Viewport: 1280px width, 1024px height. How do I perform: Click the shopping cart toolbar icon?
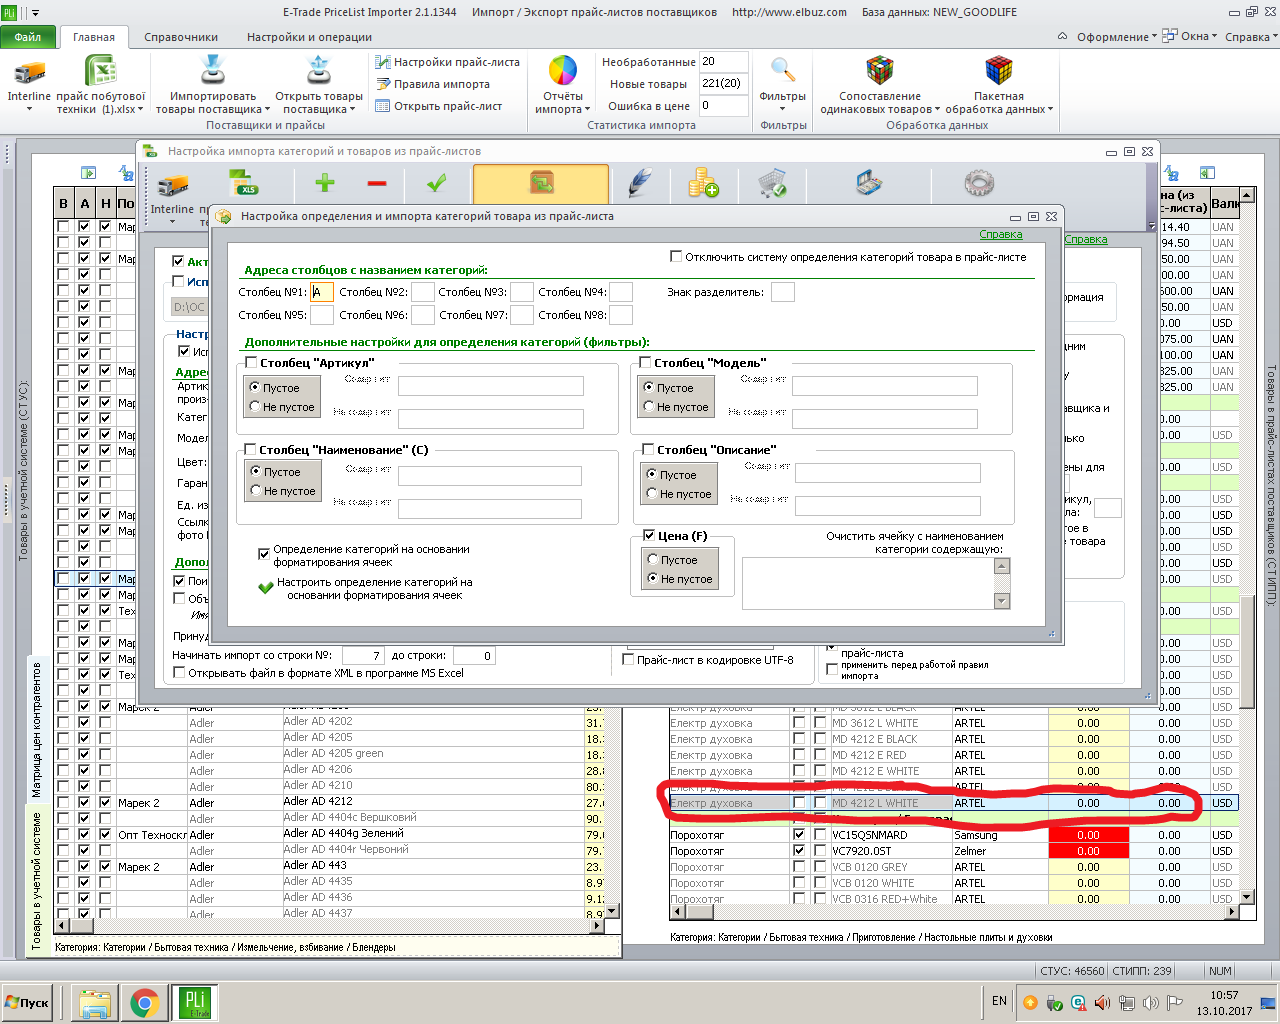coord(772,183)
